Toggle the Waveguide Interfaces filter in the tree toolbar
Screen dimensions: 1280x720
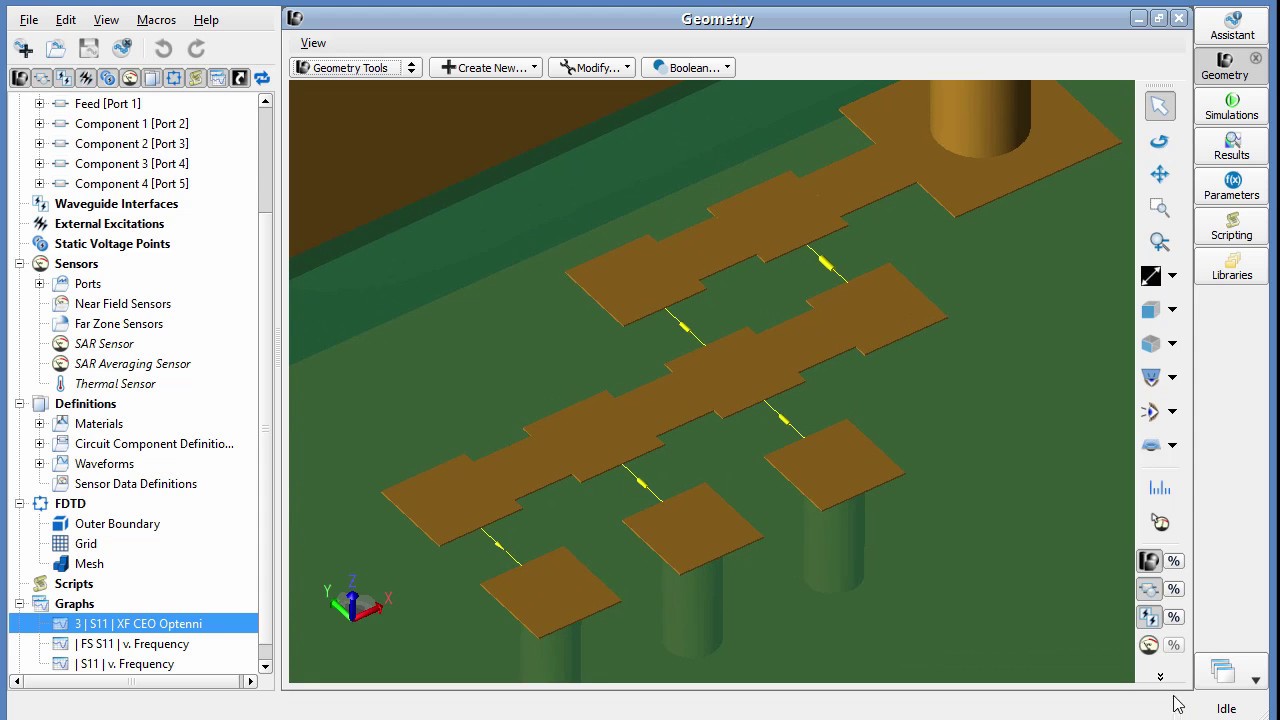tap(64, 78)
